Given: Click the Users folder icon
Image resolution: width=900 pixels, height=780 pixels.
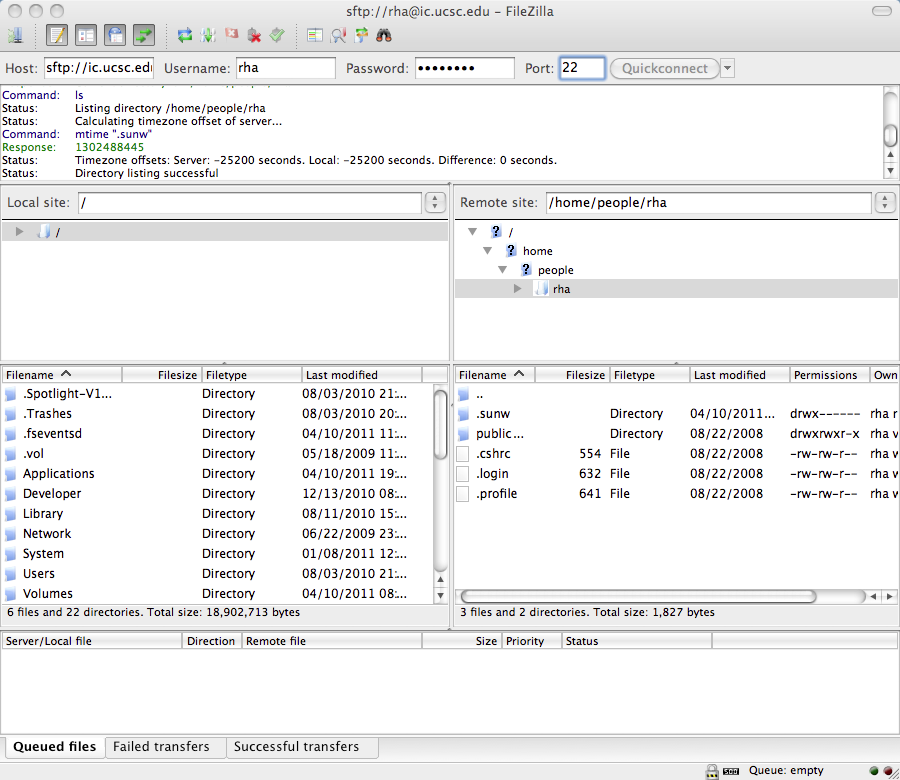Looking at the screenshot, I should (x=11, y=574).
